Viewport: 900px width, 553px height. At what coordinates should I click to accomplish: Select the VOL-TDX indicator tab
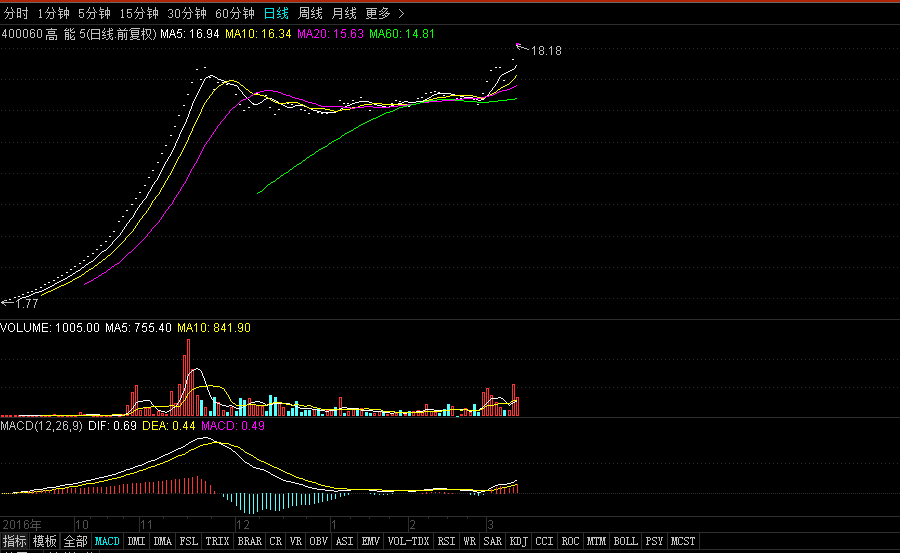408,541
